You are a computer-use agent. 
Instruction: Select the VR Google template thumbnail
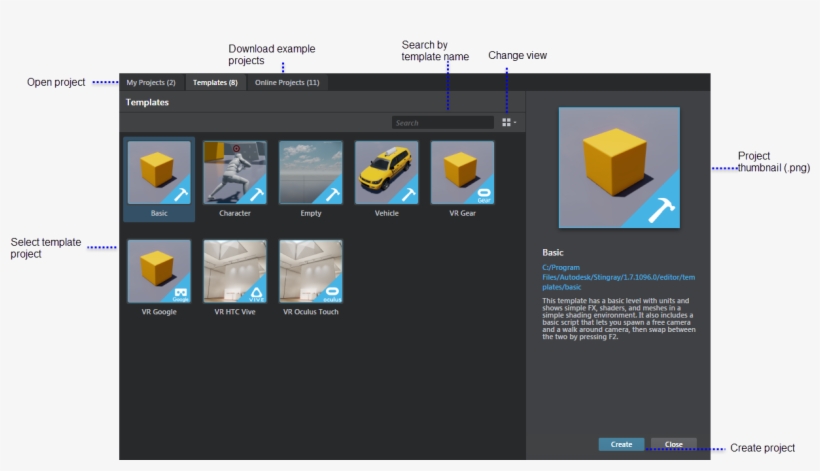[x=159, y=271]
